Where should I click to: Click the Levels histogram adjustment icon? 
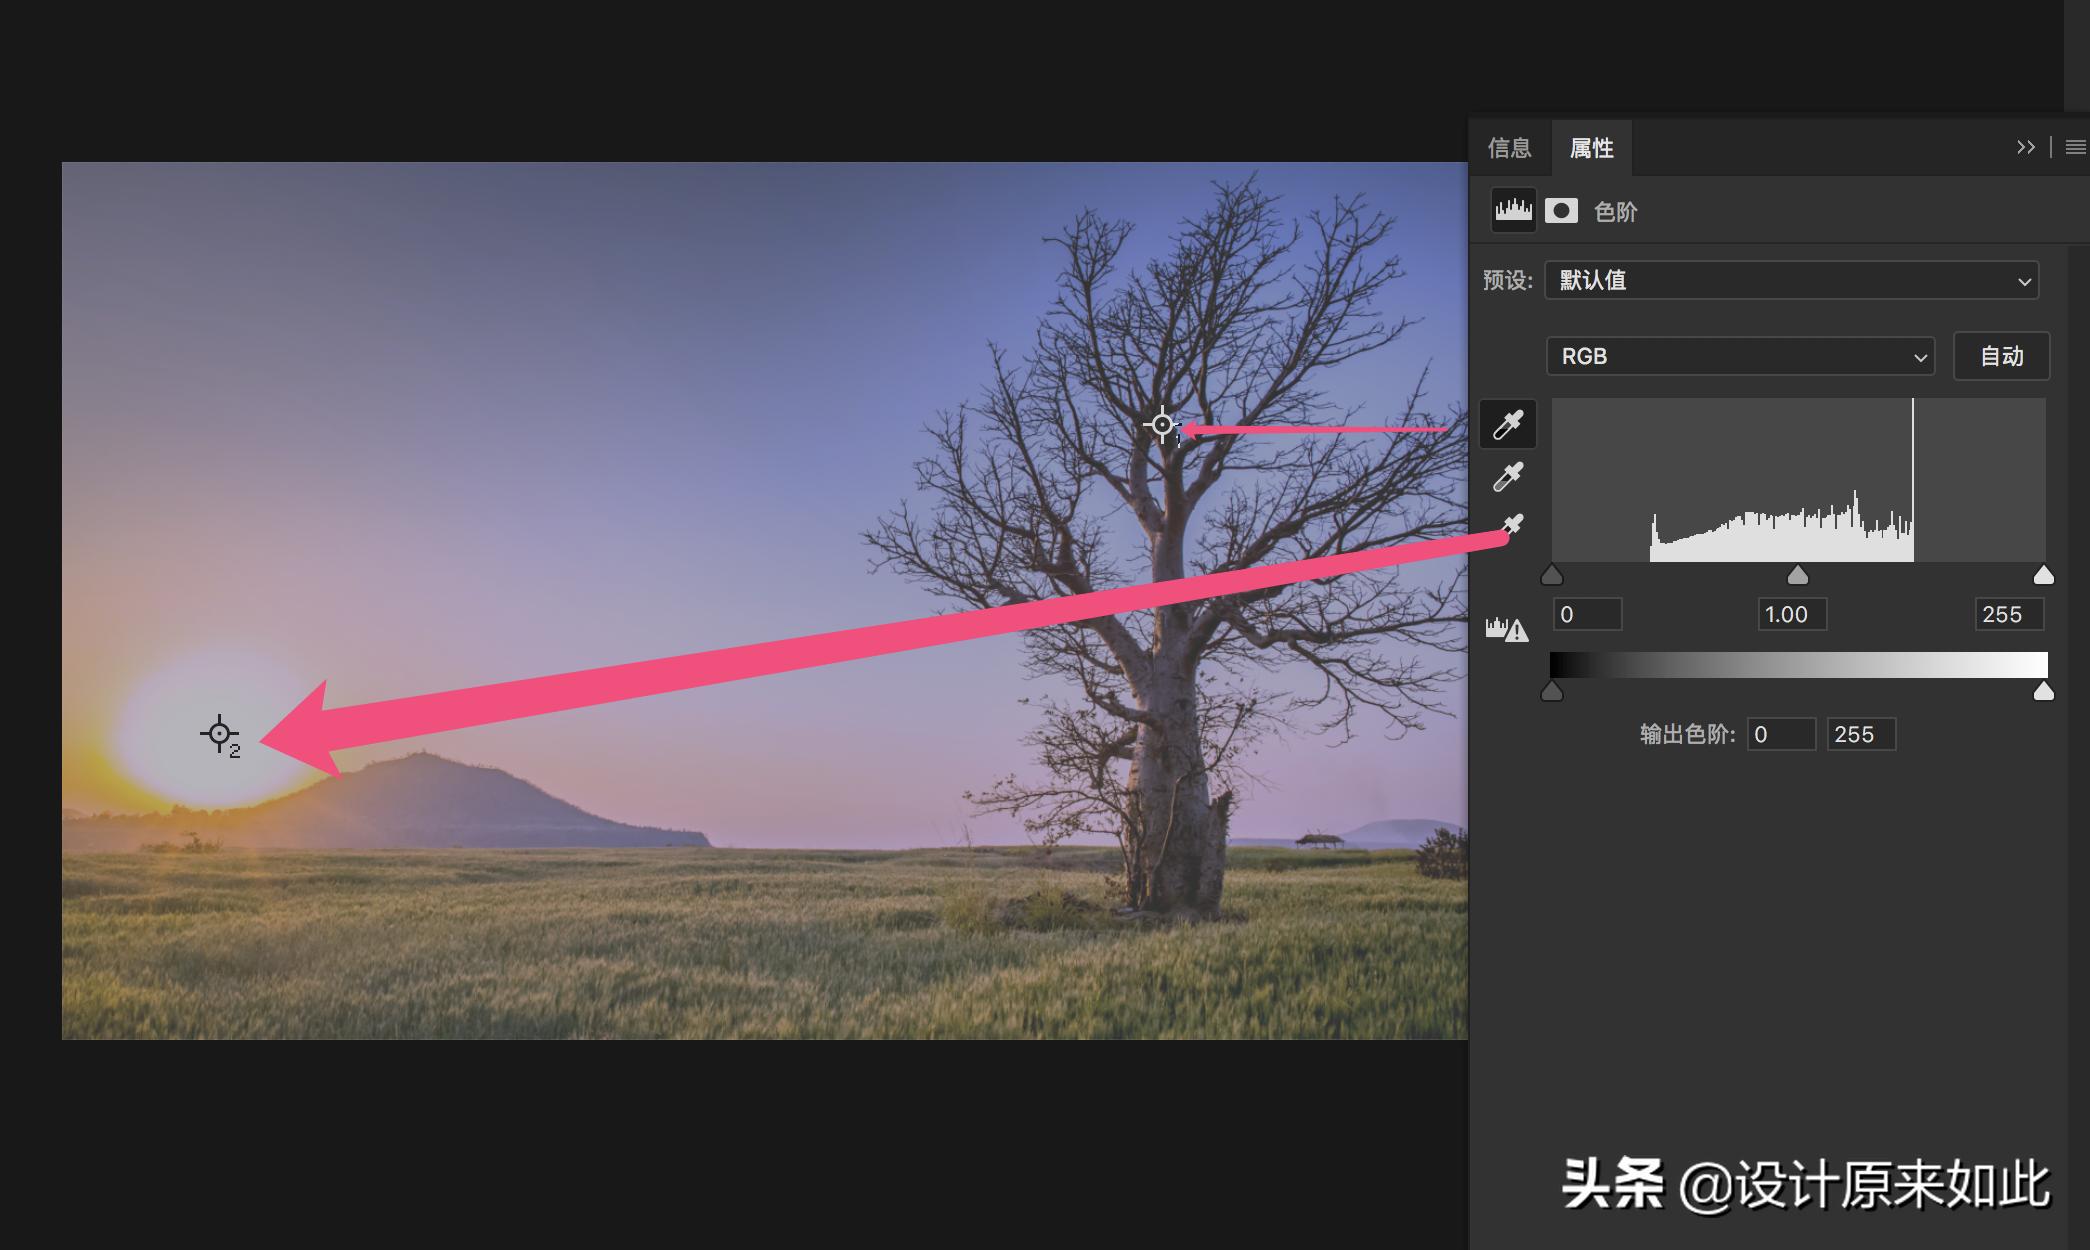pos(1513,211)
